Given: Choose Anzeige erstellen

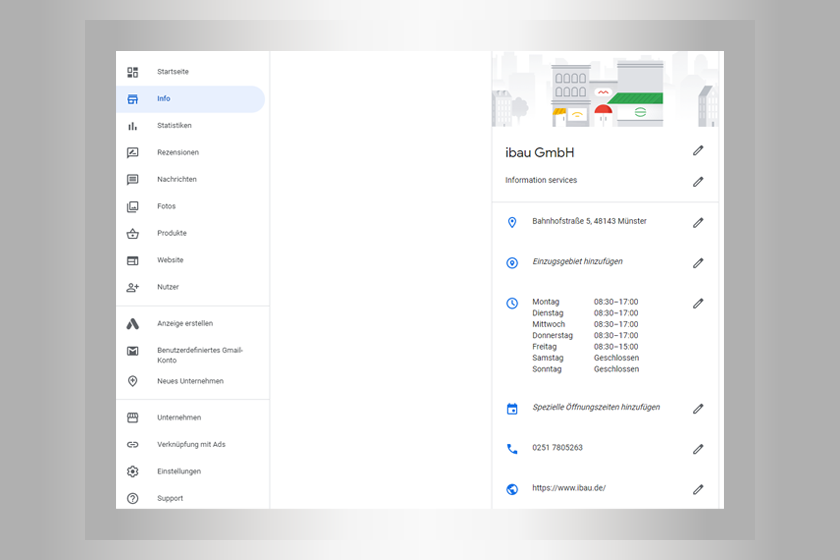Looking at the screenshot, I should point(192,324).
